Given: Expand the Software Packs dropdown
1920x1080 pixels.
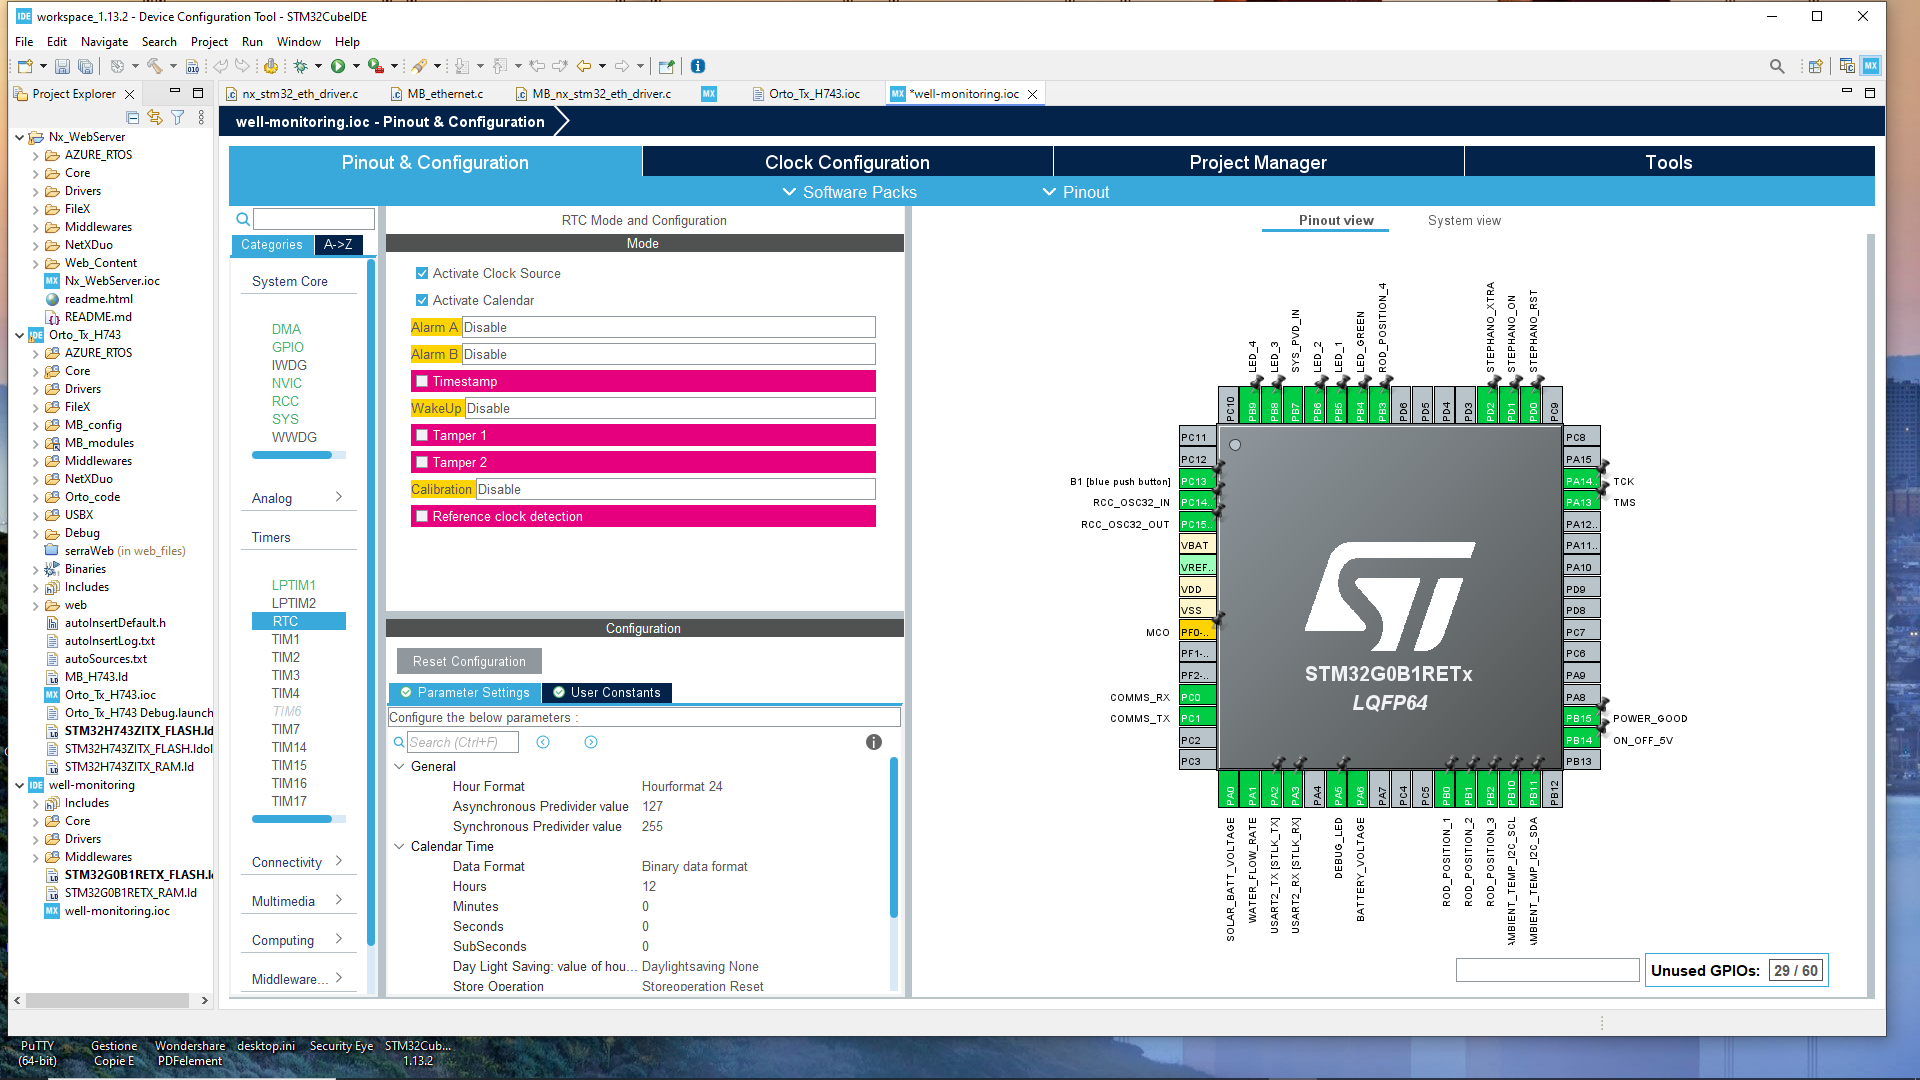Looking at the screenshot, I should [849, 192].
